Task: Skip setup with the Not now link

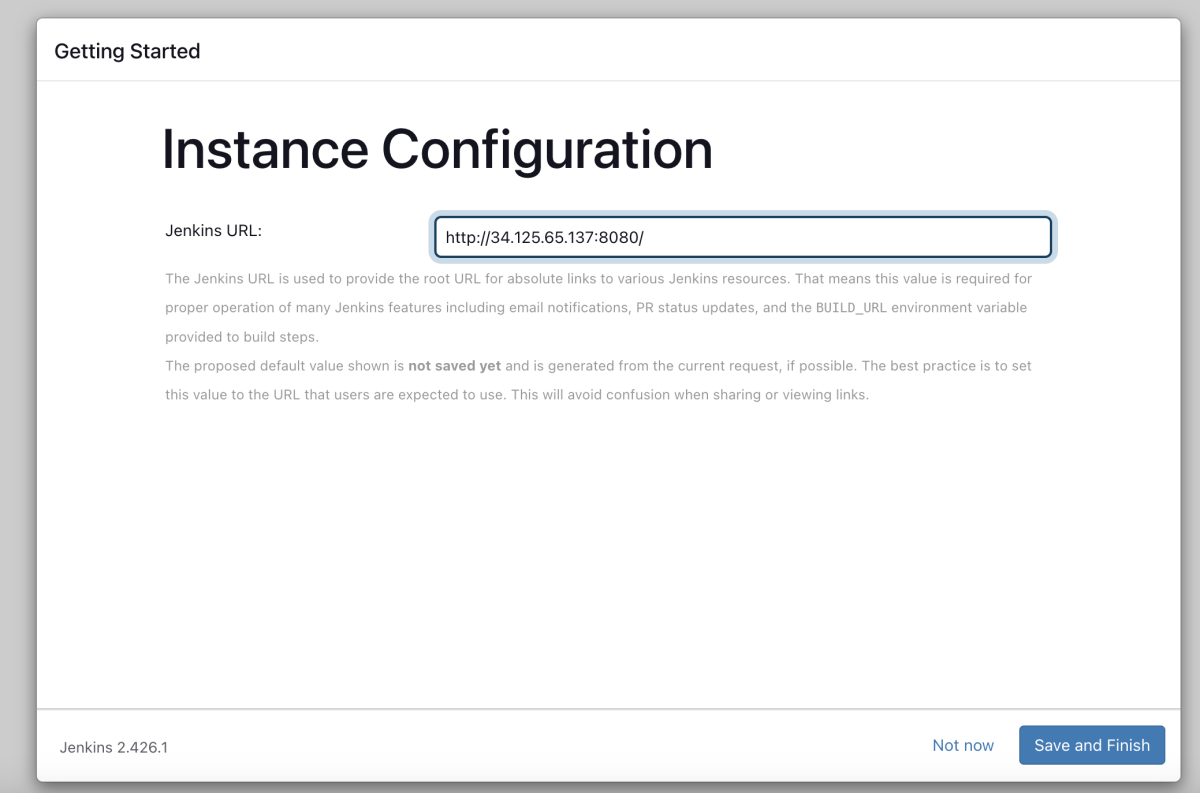Action: click(963, 745)
